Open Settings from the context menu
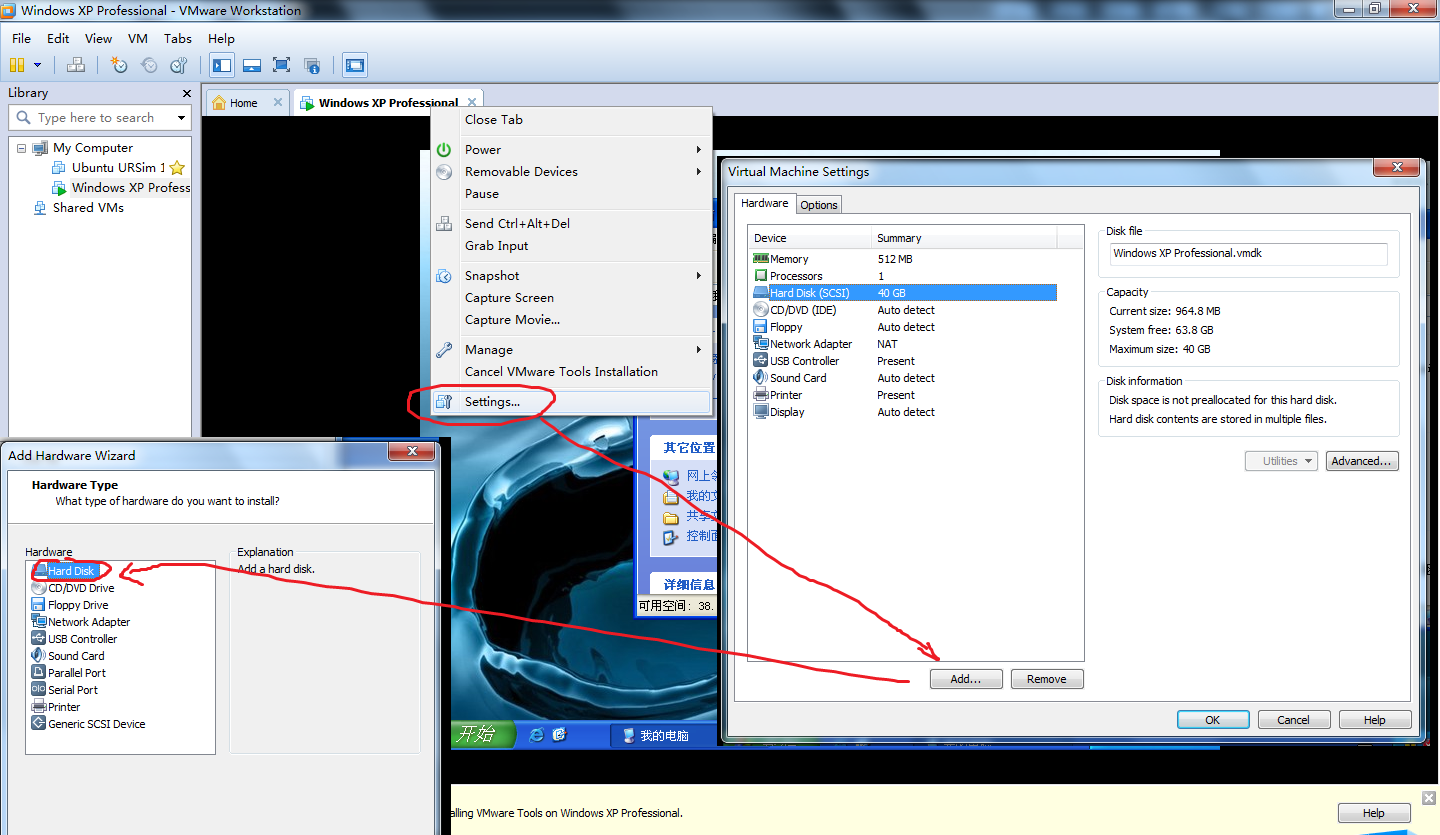 [571, 402]
